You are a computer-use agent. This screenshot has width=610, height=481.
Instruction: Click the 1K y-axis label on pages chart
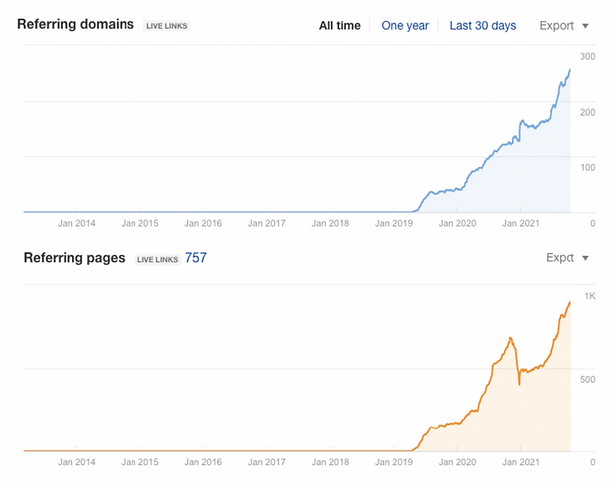[590, 296]
